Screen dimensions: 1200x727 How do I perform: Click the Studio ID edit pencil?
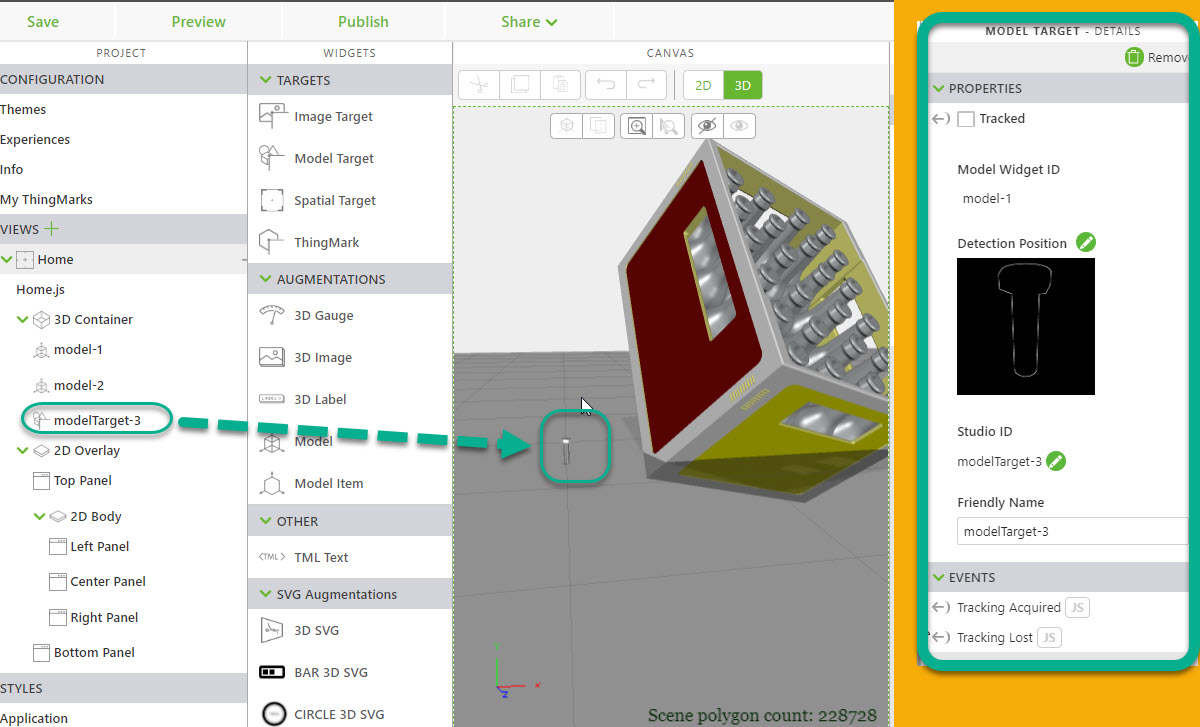click(1056, 461)
